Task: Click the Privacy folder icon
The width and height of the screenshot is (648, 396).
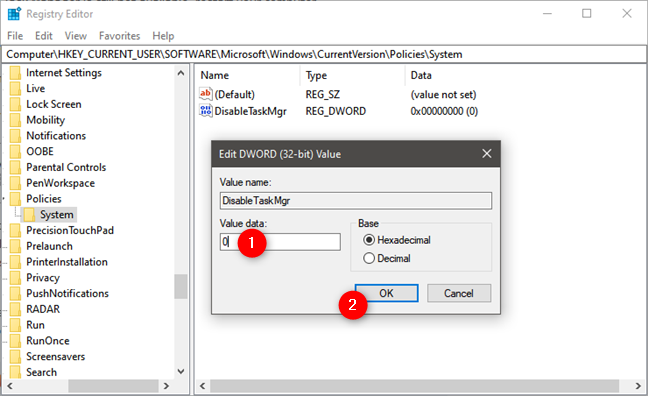Action: [15, 277]
